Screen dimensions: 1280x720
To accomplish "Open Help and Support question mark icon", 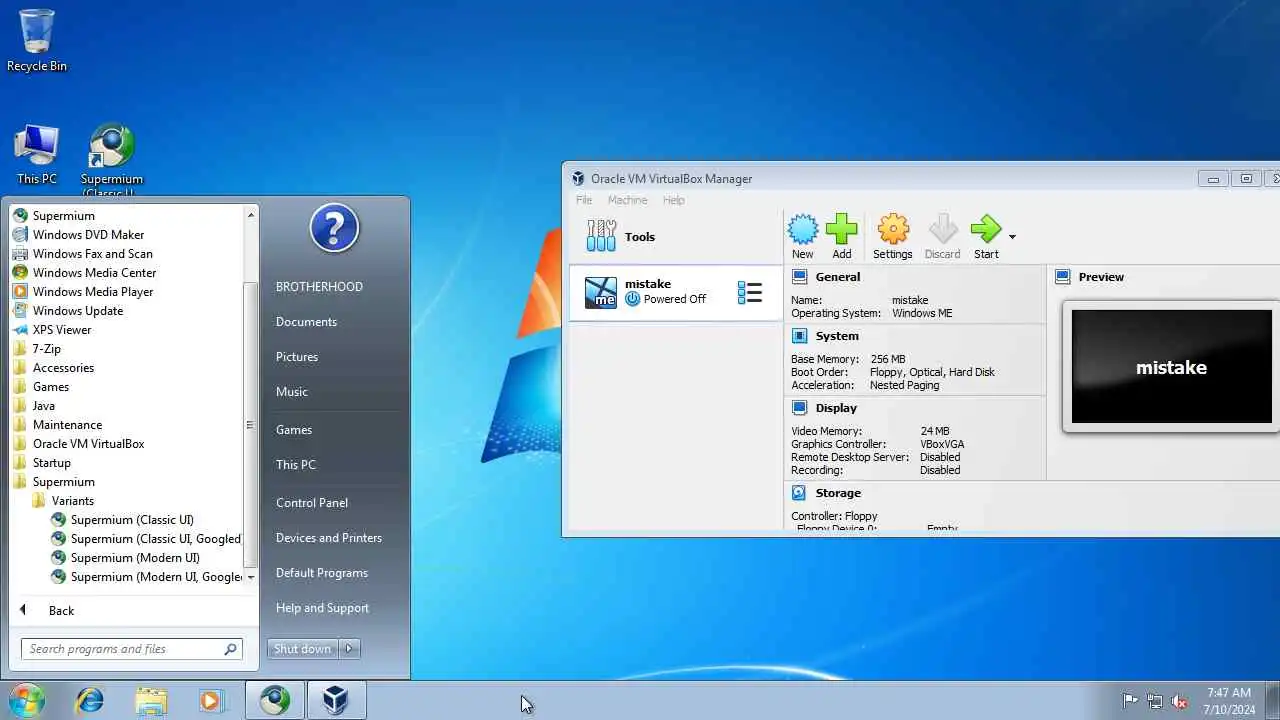I will pyautogui.click(x=334, y=228).
